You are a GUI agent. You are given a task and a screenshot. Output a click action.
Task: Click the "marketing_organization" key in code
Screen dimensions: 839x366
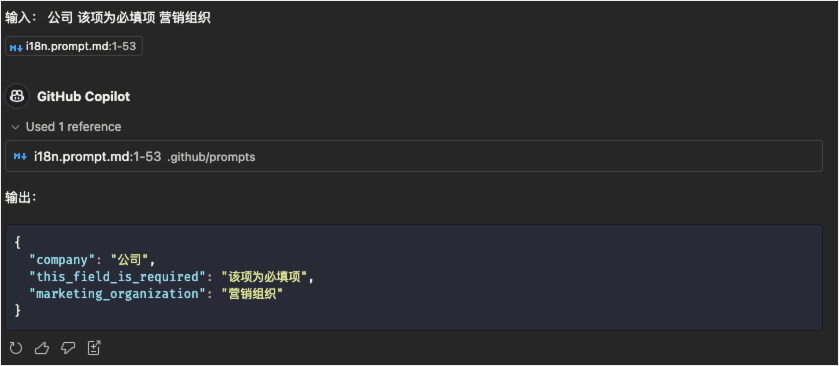114,294
